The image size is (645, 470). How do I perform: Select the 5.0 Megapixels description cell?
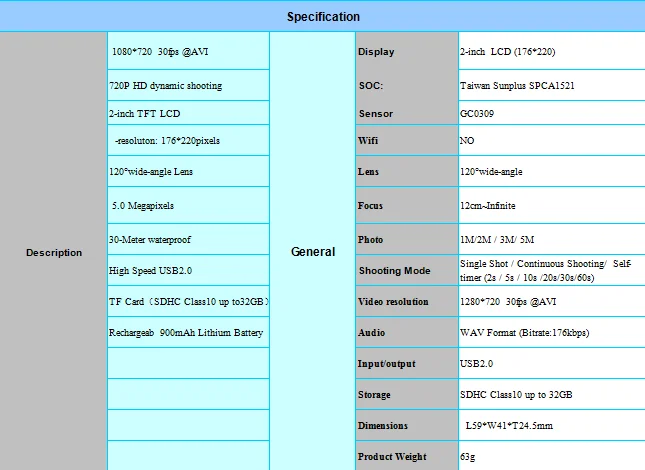point(143,206)
